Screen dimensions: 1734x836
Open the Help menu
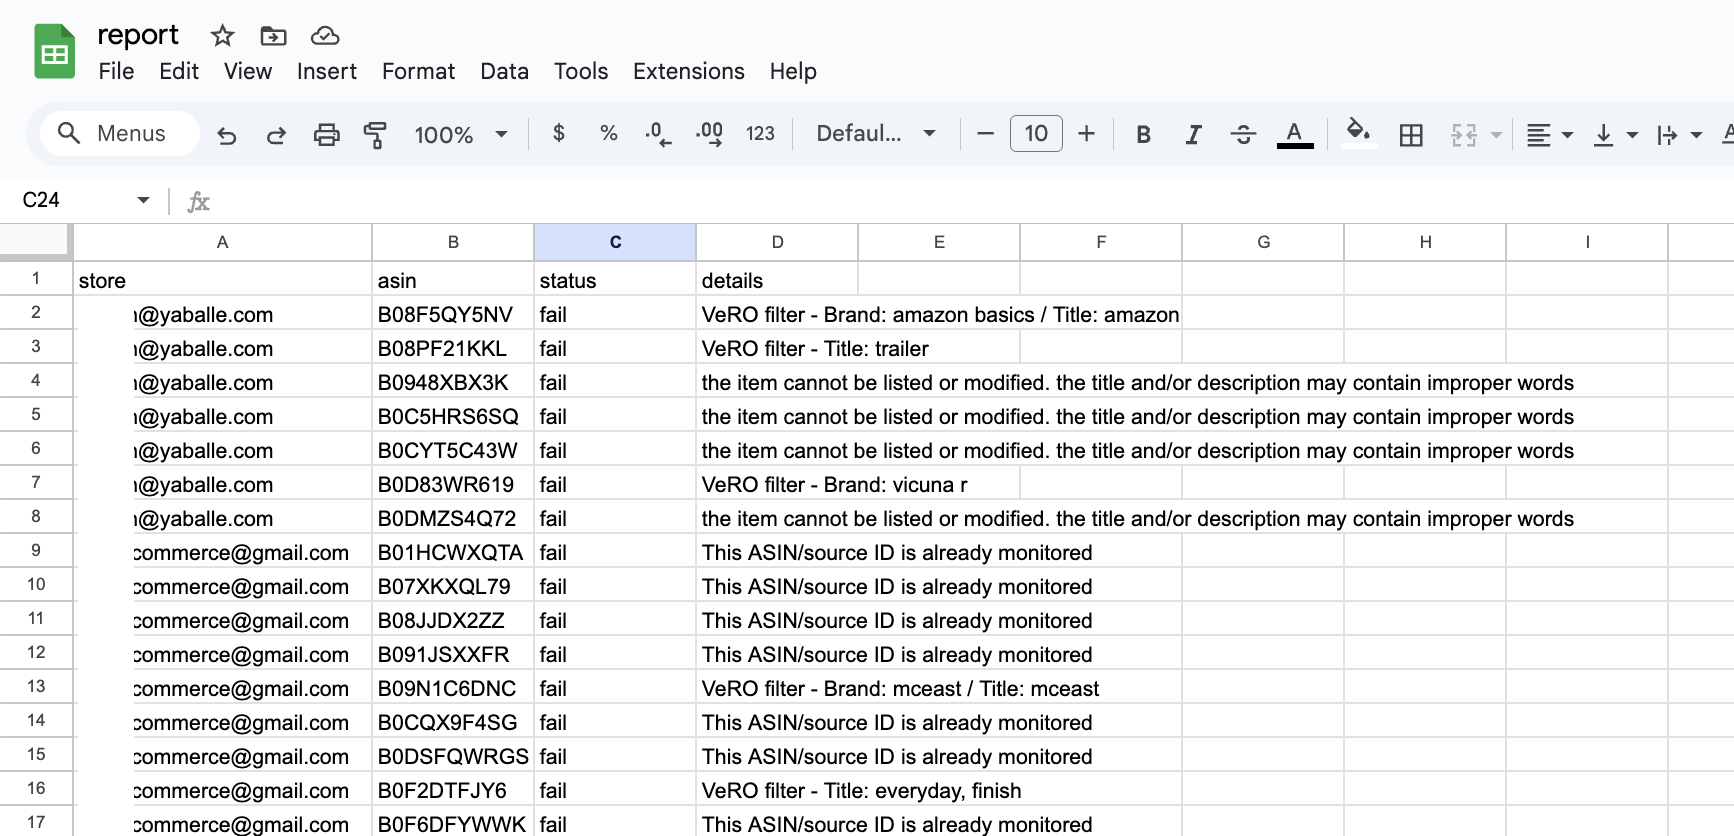[793, 71]
